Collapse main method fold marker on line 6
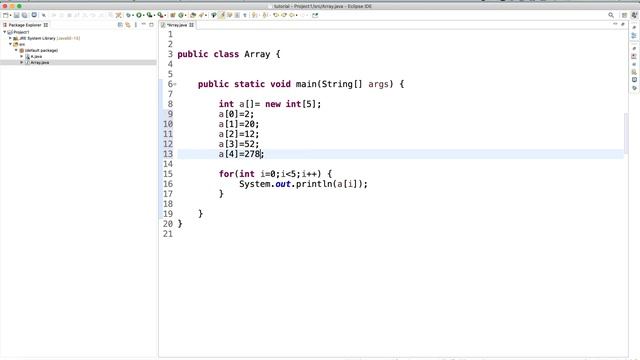This screenshot has width=640, height=360. pyautogui.click(x=175, y=84)
